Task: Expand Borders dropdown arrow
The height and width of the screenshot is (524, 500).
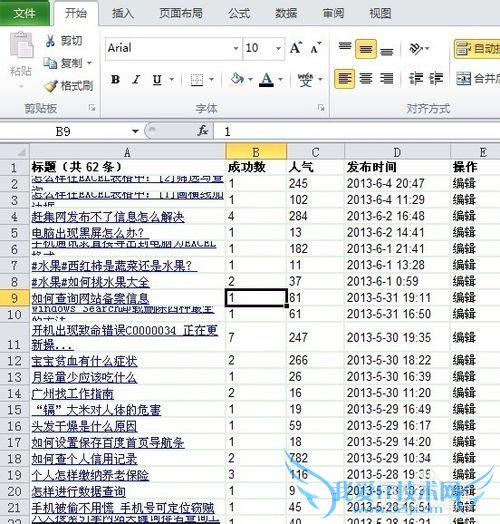Action: (211, 80)
